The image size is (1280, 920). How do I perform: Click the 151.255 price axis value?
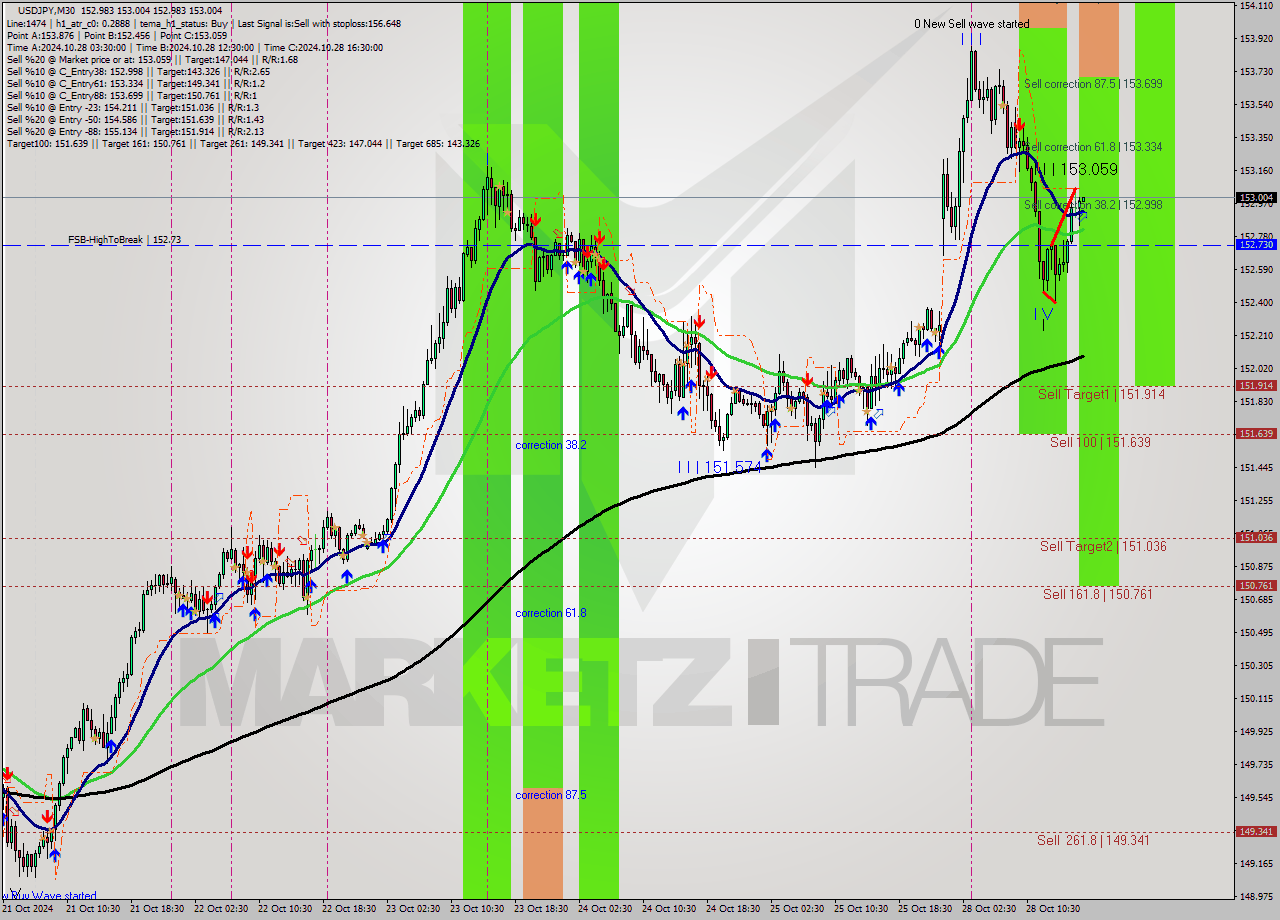pyautogui.click(x=1257, y=500)
